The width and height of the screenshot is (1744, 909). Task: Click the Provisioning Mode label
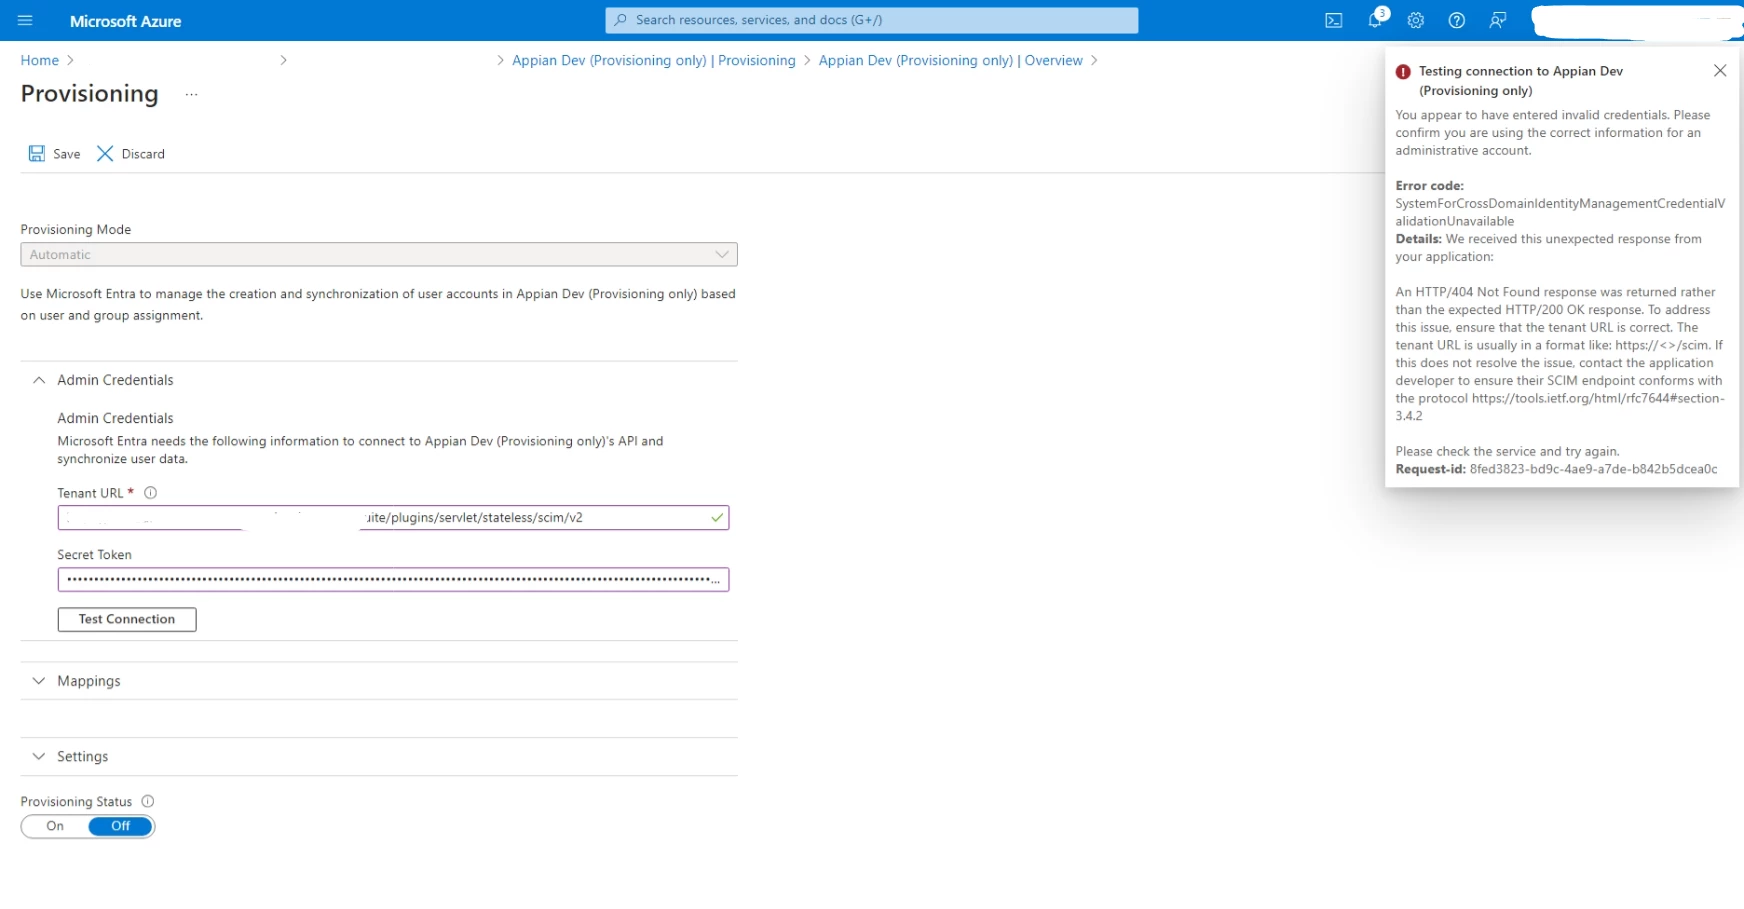(x=76, y=230)
